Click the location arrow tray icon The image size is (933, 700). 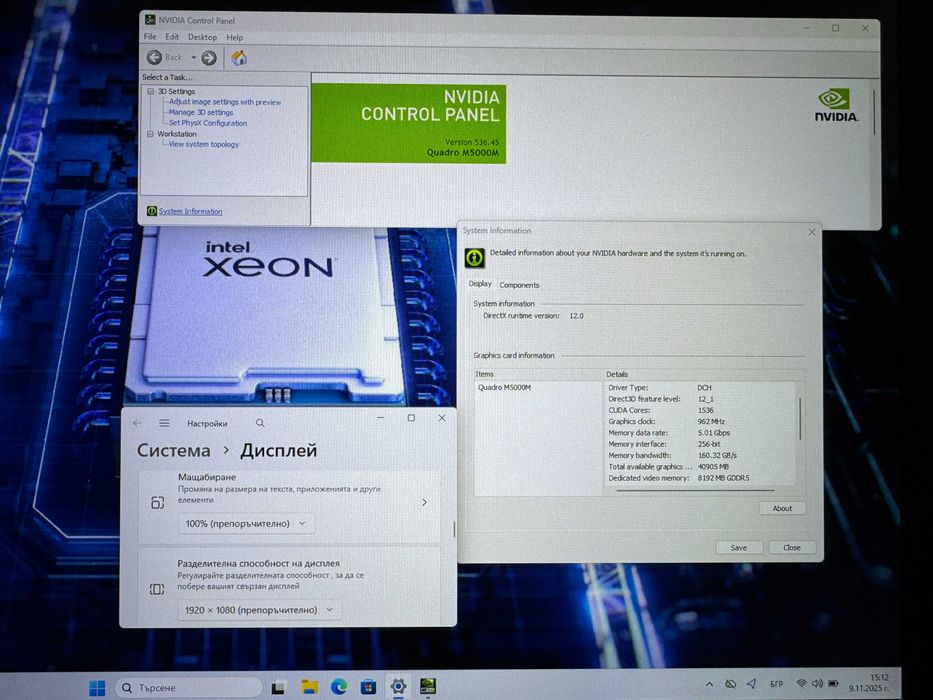point(752,684)
